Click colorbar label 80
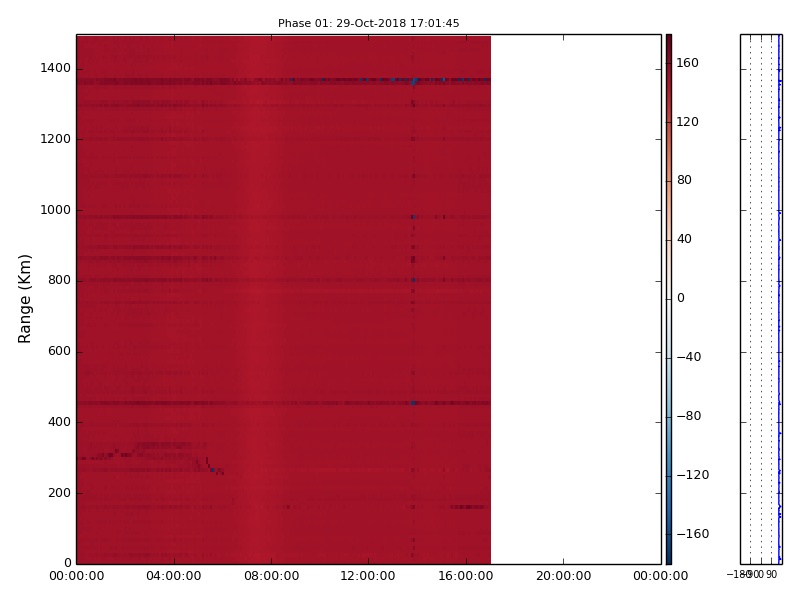The height and width of the screenshot is (600, 800). coord(684,180)
